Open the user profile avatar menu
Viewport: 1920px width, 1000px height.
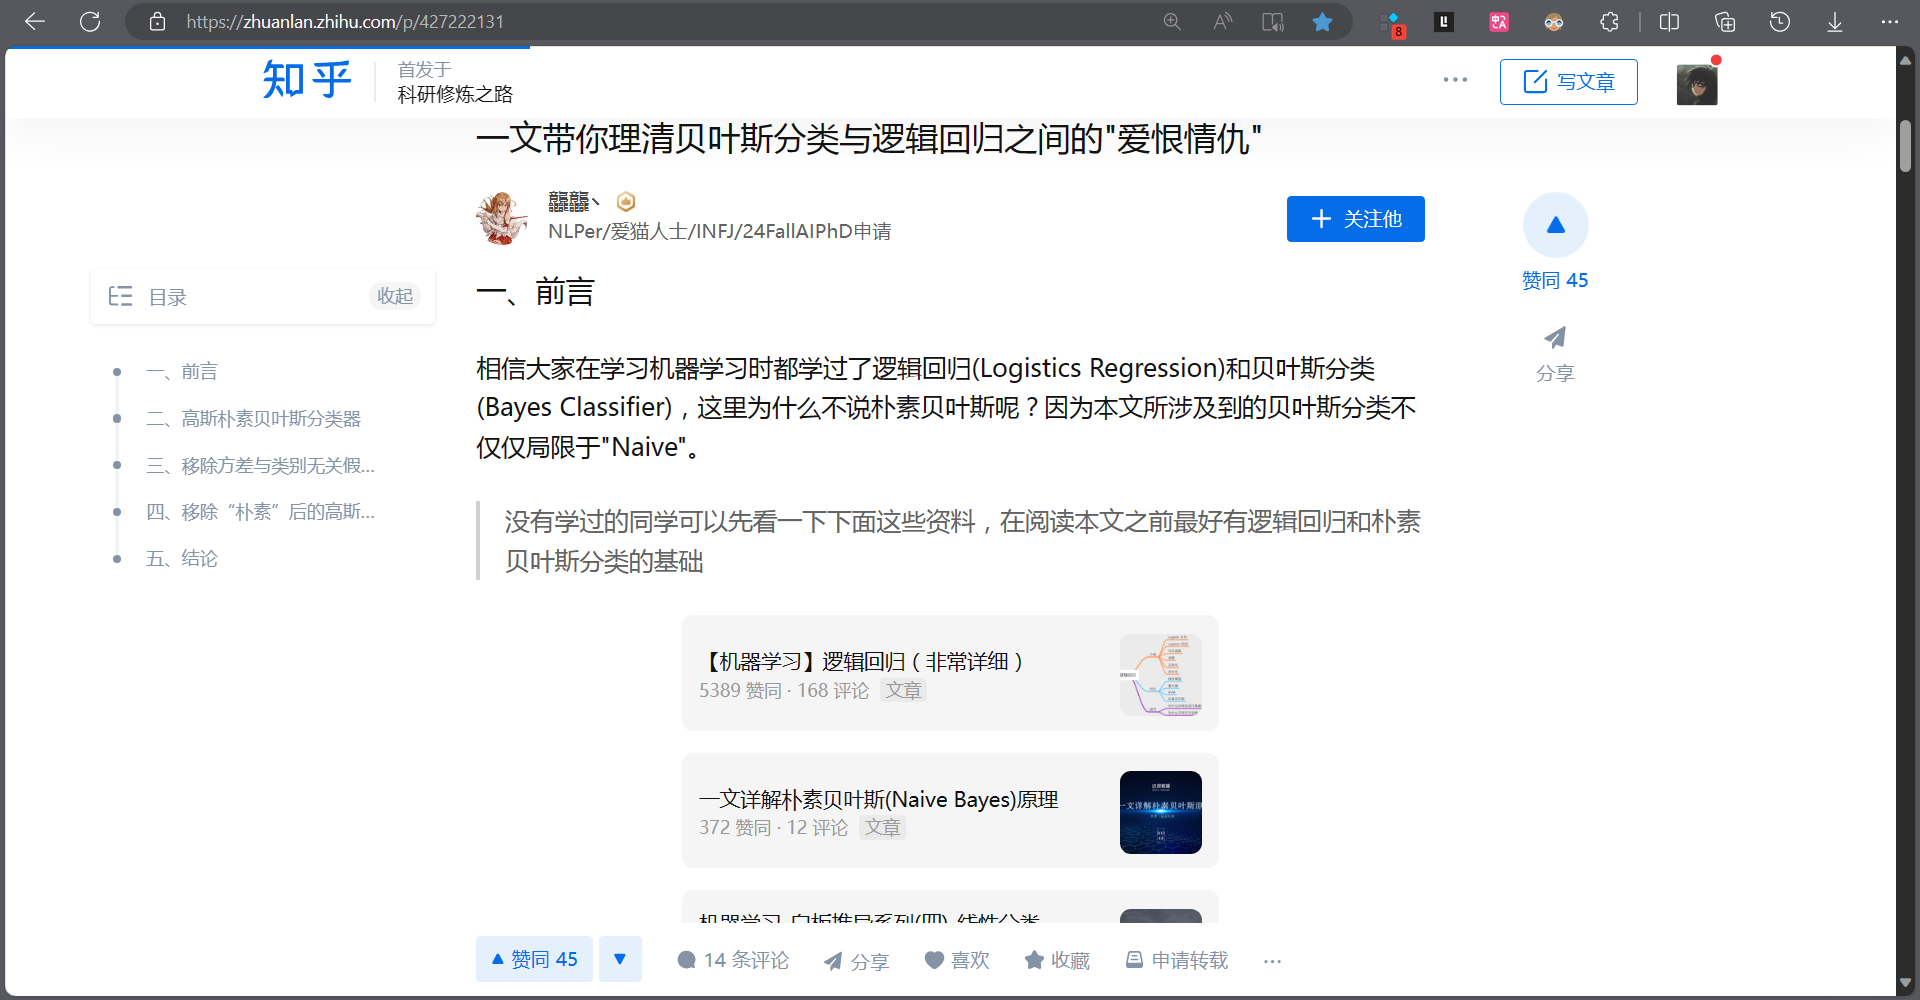[x=1697, y=84]
